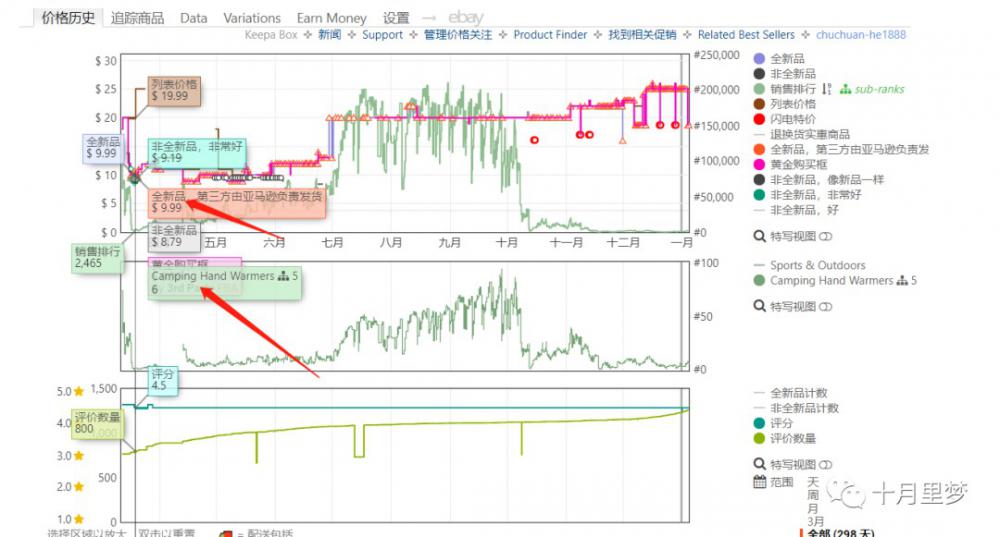Click 评分 4.5 tooltip label
Screen dimensions: 1000x537
pyautogui.click(x=163, y=380)
